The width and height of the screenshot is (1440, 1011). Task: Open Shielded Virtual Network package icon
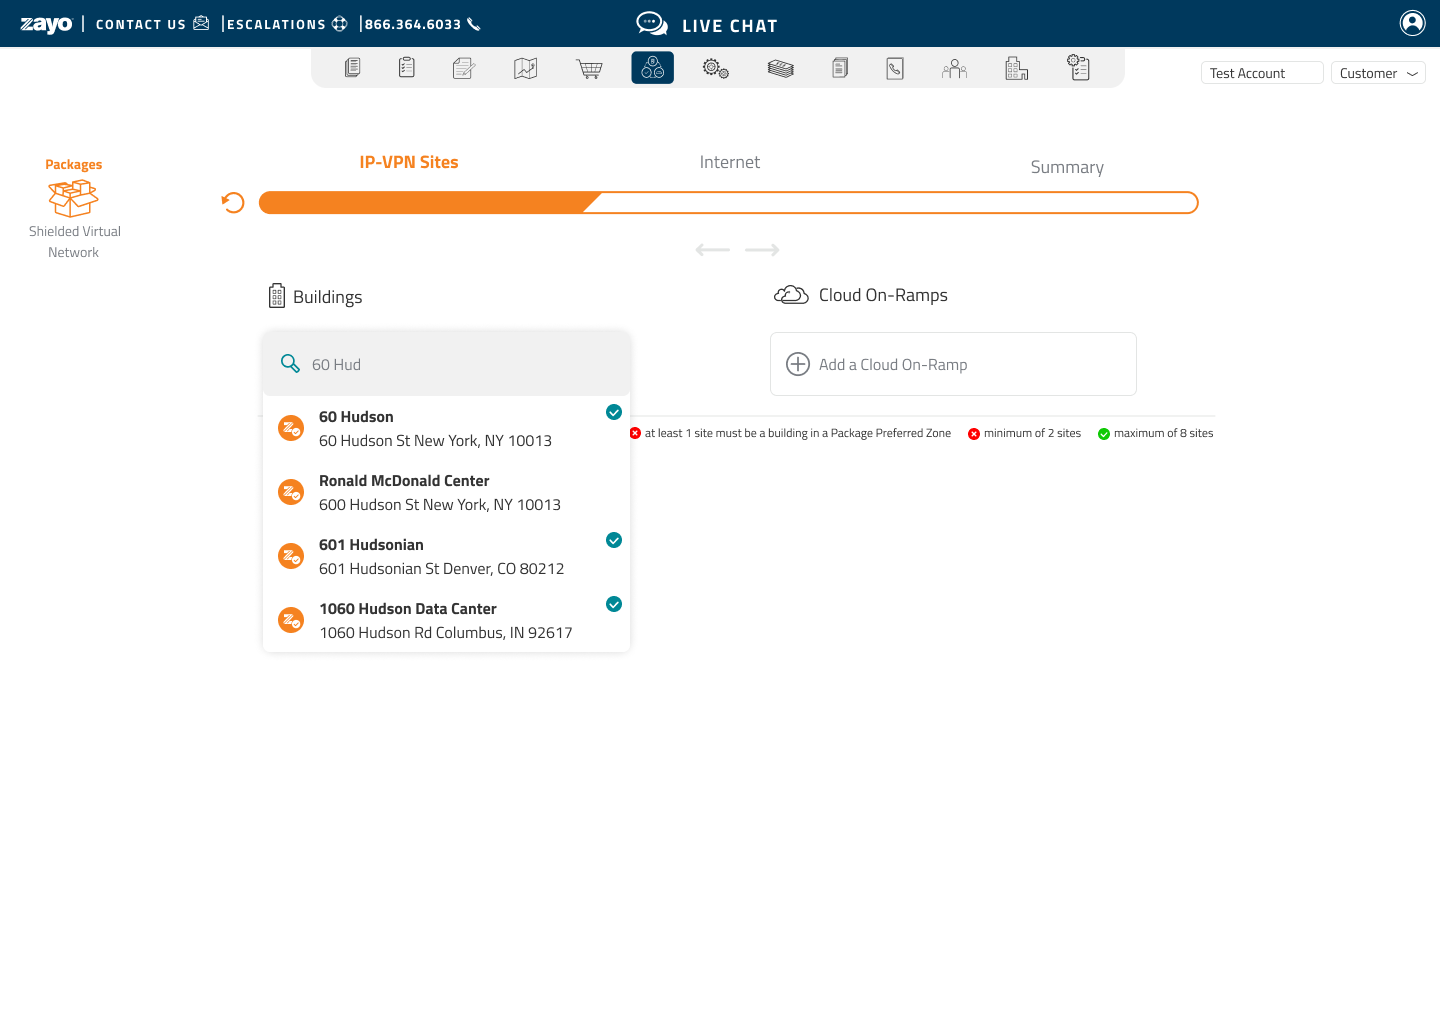(x=74, y=199)
